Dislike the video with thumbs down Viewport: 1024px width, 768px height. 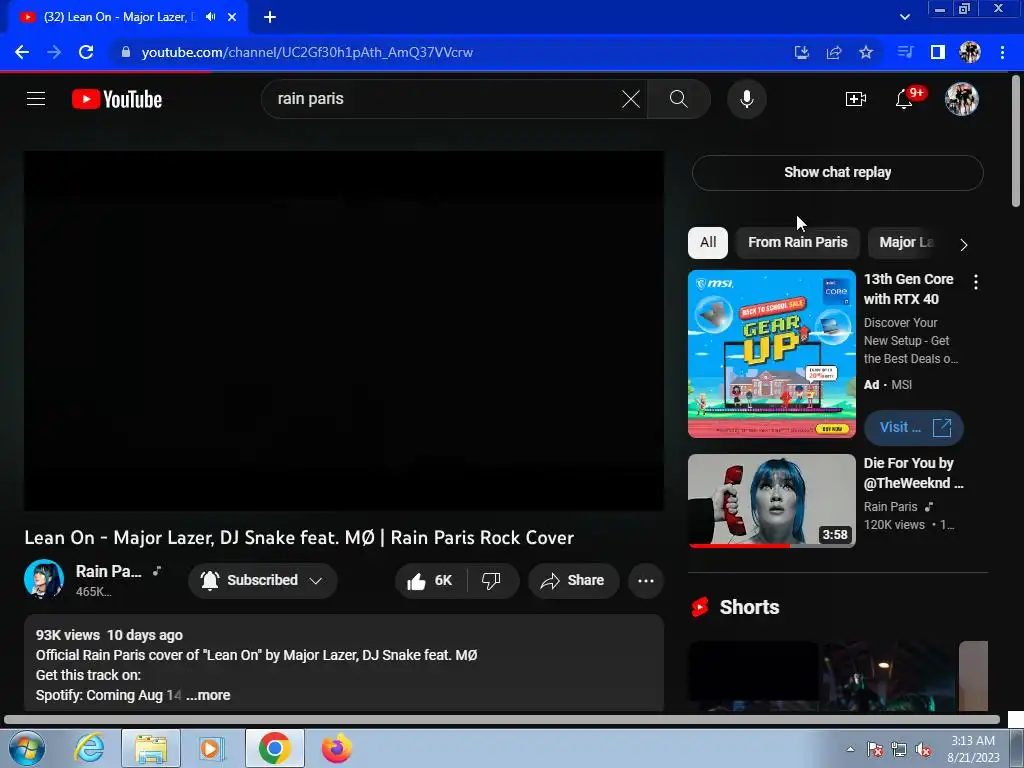[x=492, y=581]
